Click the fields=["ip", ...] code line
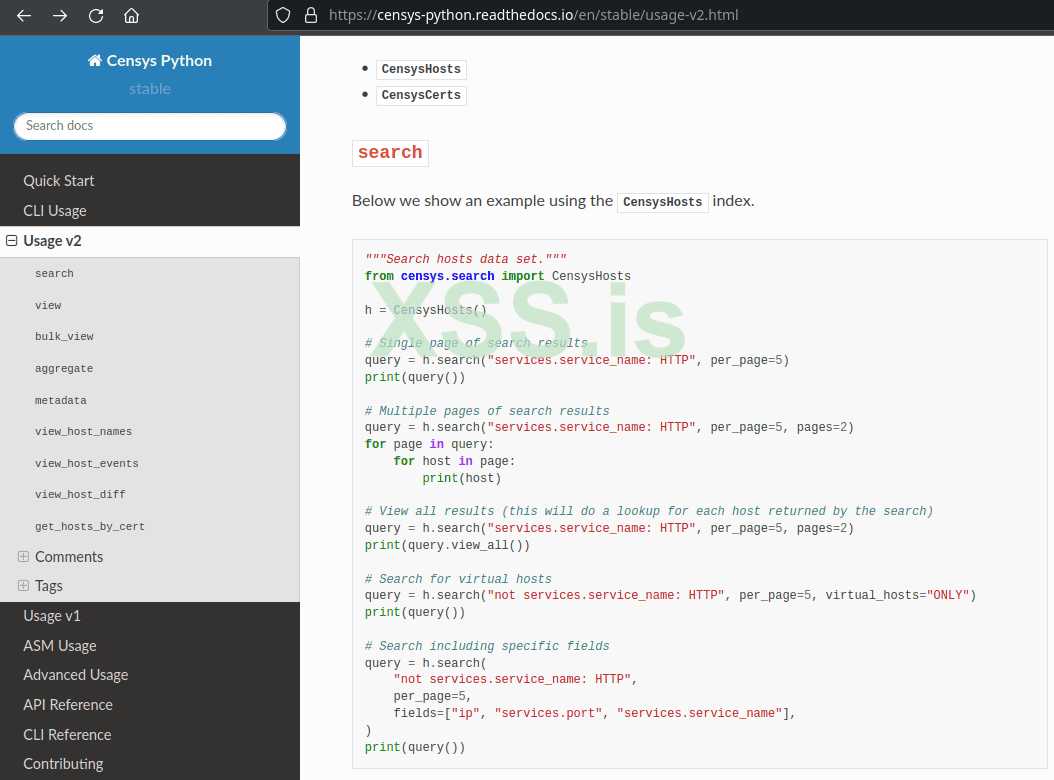This screenshot has width=1054, height=780. [x=595, y=713]
